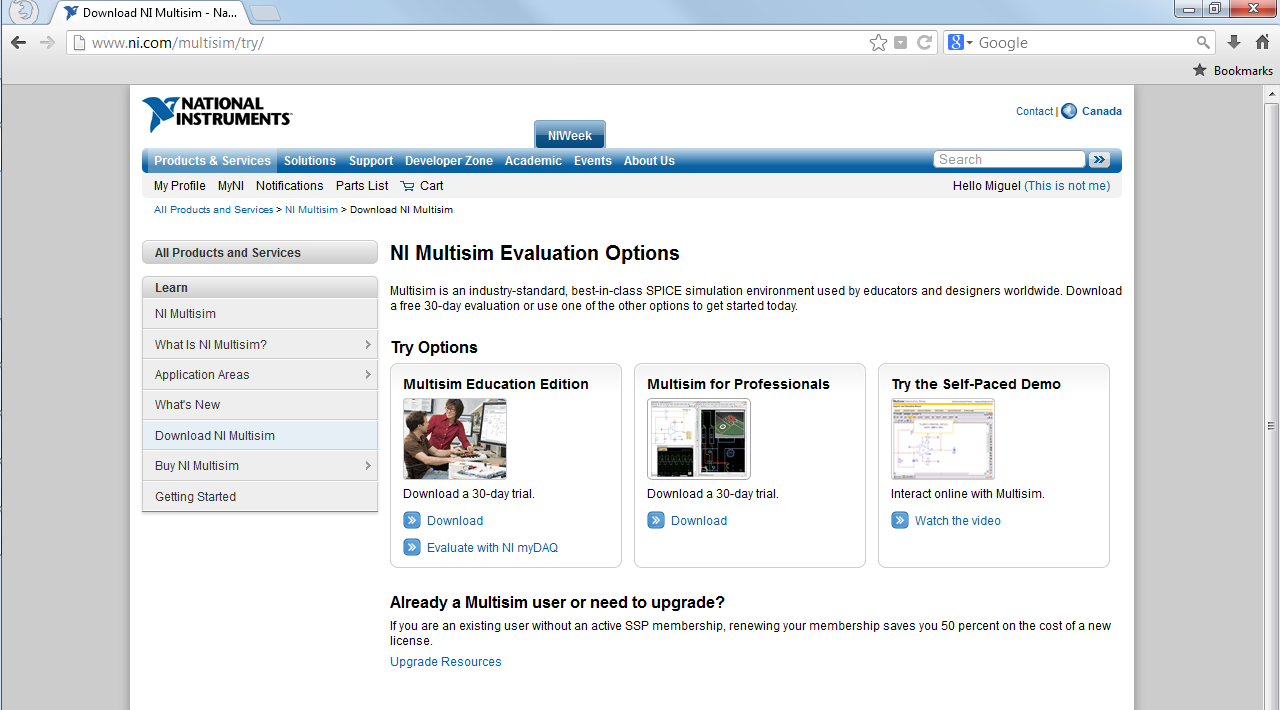This screenshot has width=1280, height=710.
Task: Click the search submit arrow button
Action: (1099, 160)
